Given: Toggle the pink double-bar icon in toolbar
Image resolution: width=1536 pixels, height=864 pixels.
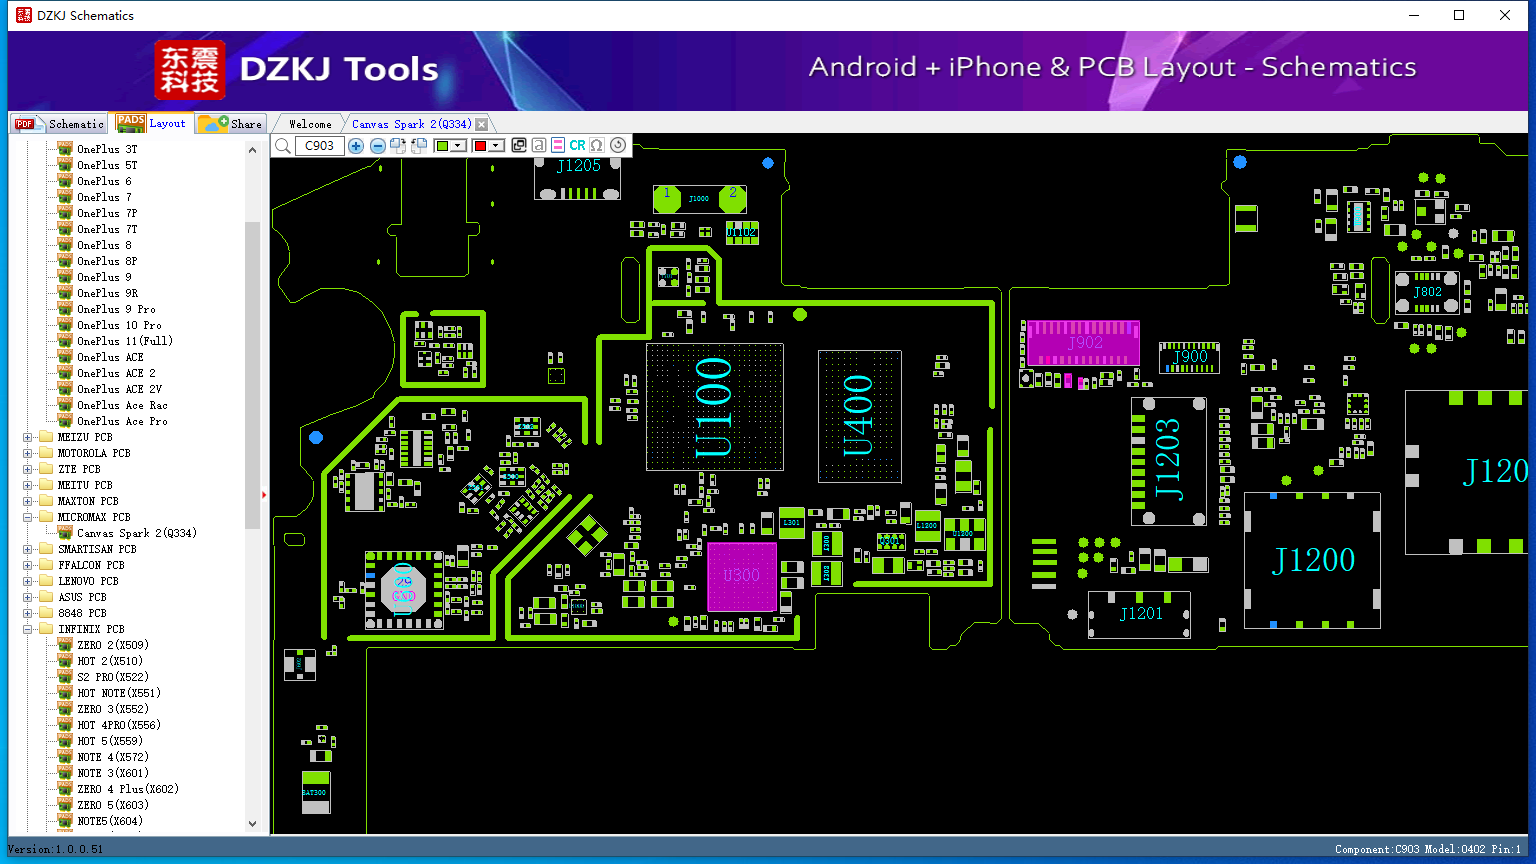Looking at the screenshot, I should tap(558, 146).
